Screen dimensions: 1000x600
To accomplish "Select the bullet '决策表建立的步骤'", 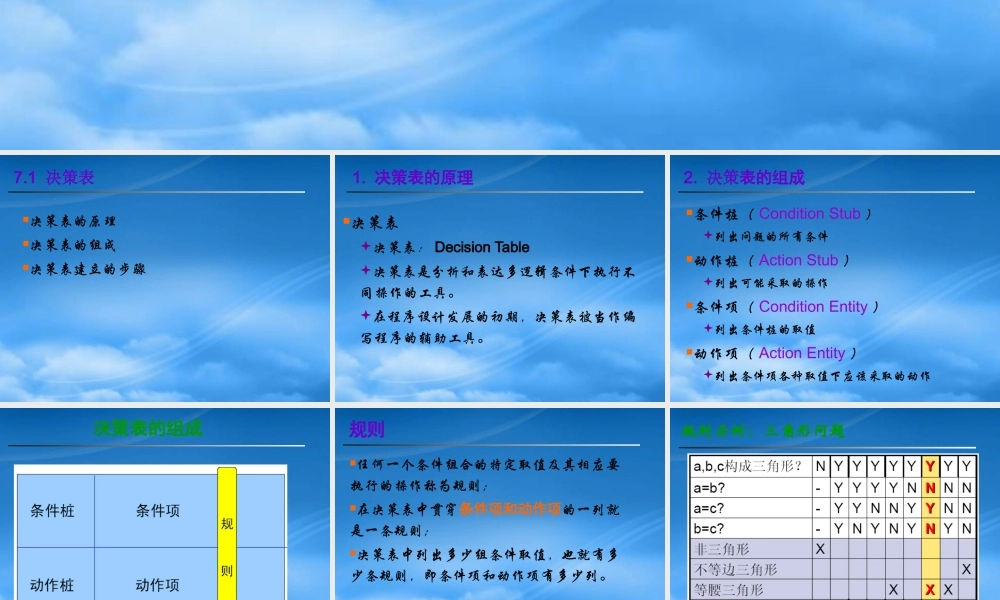I will coord(88,269).
